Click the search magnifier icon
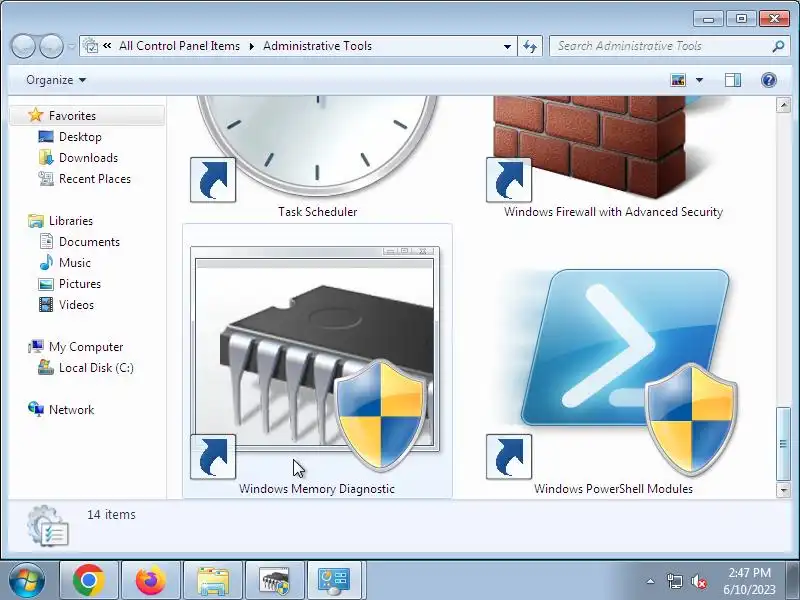Viewport: 800px width, 600px height. tap(778, 46)
